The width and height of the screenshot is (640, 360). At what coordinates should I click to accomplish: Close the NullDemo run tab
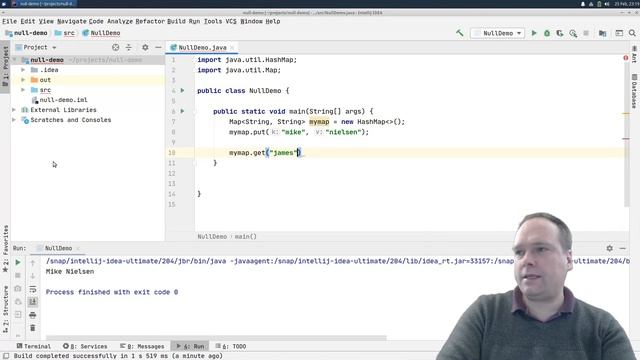[78, 248]
